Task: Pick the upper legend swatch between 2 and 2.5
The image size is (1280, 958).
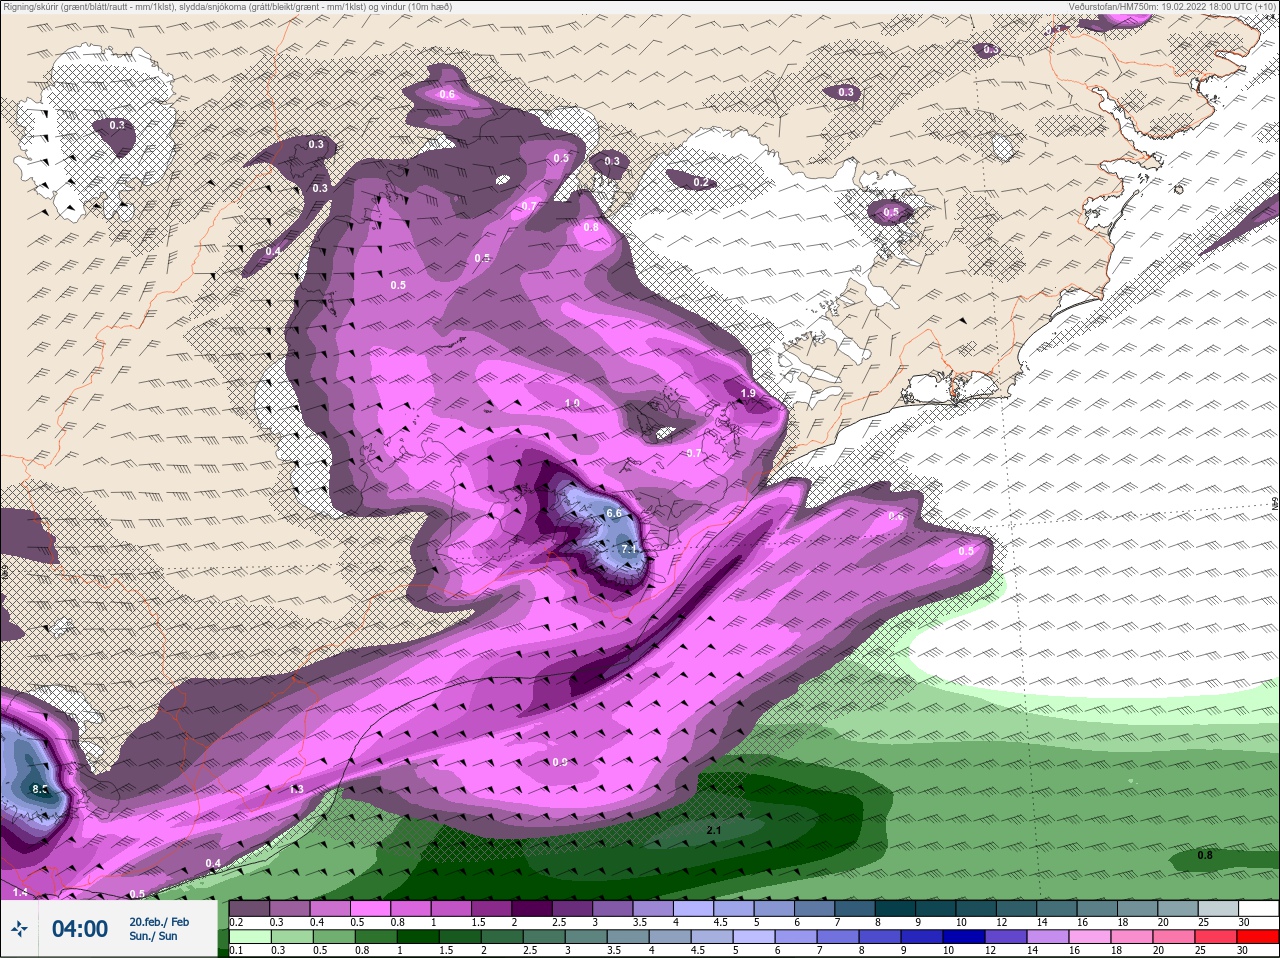Action: click(533, 908)
